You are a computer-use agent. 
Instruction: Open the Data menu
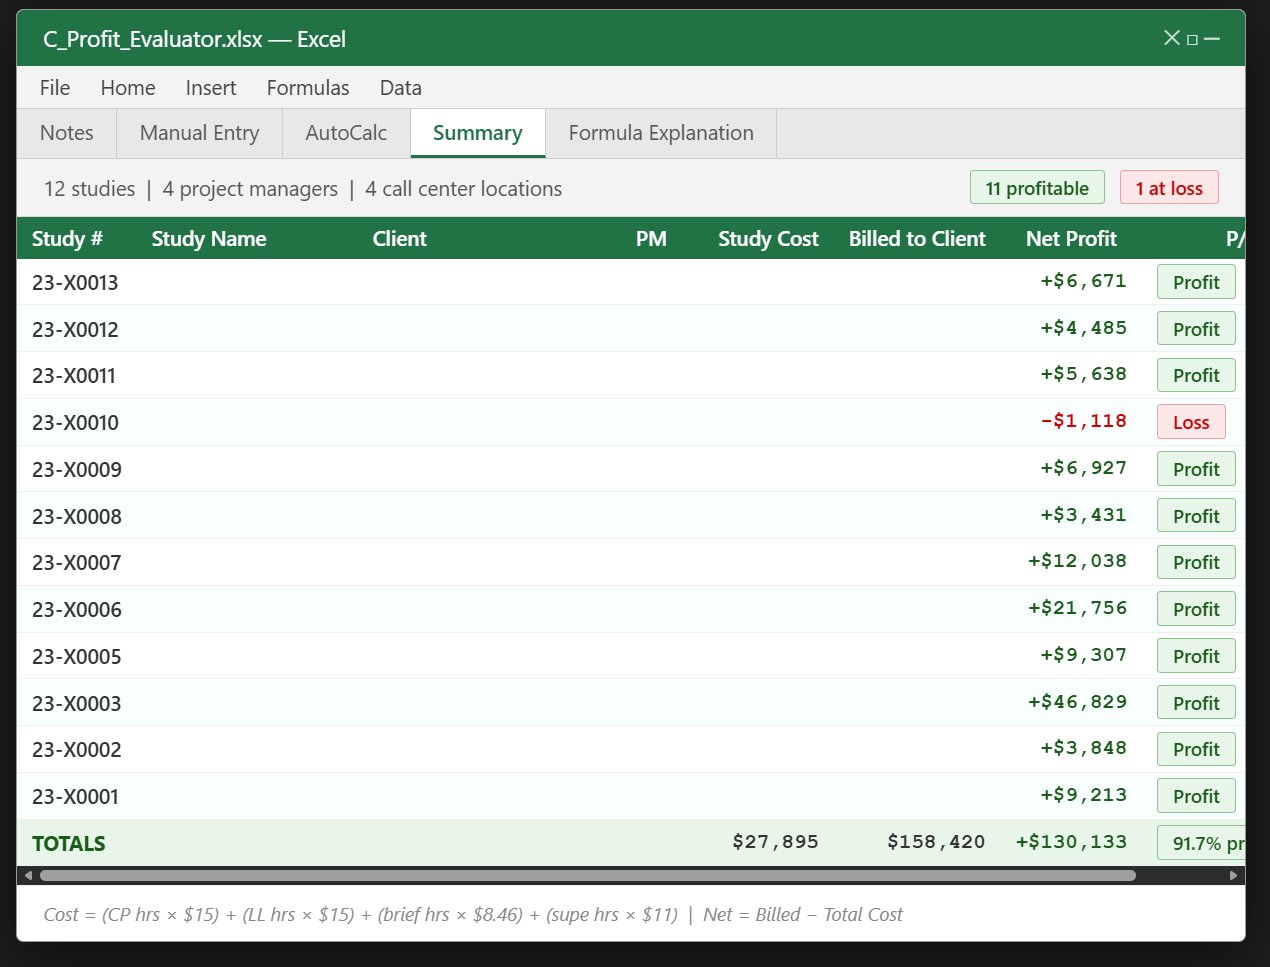401,88
